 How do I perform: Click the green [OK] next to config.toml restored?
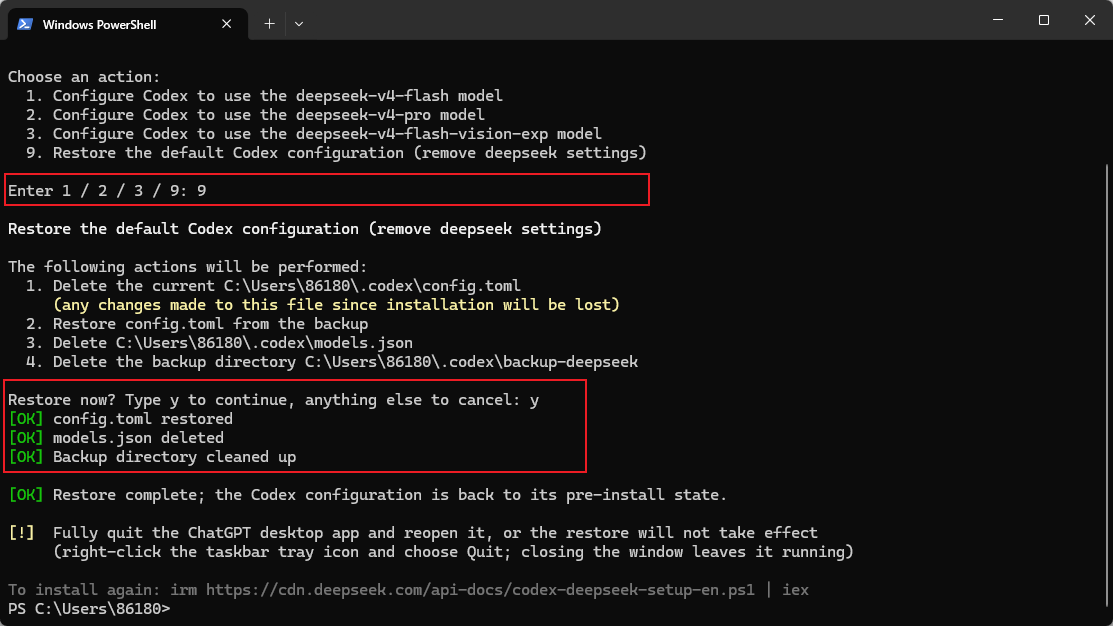coord(26,419)
